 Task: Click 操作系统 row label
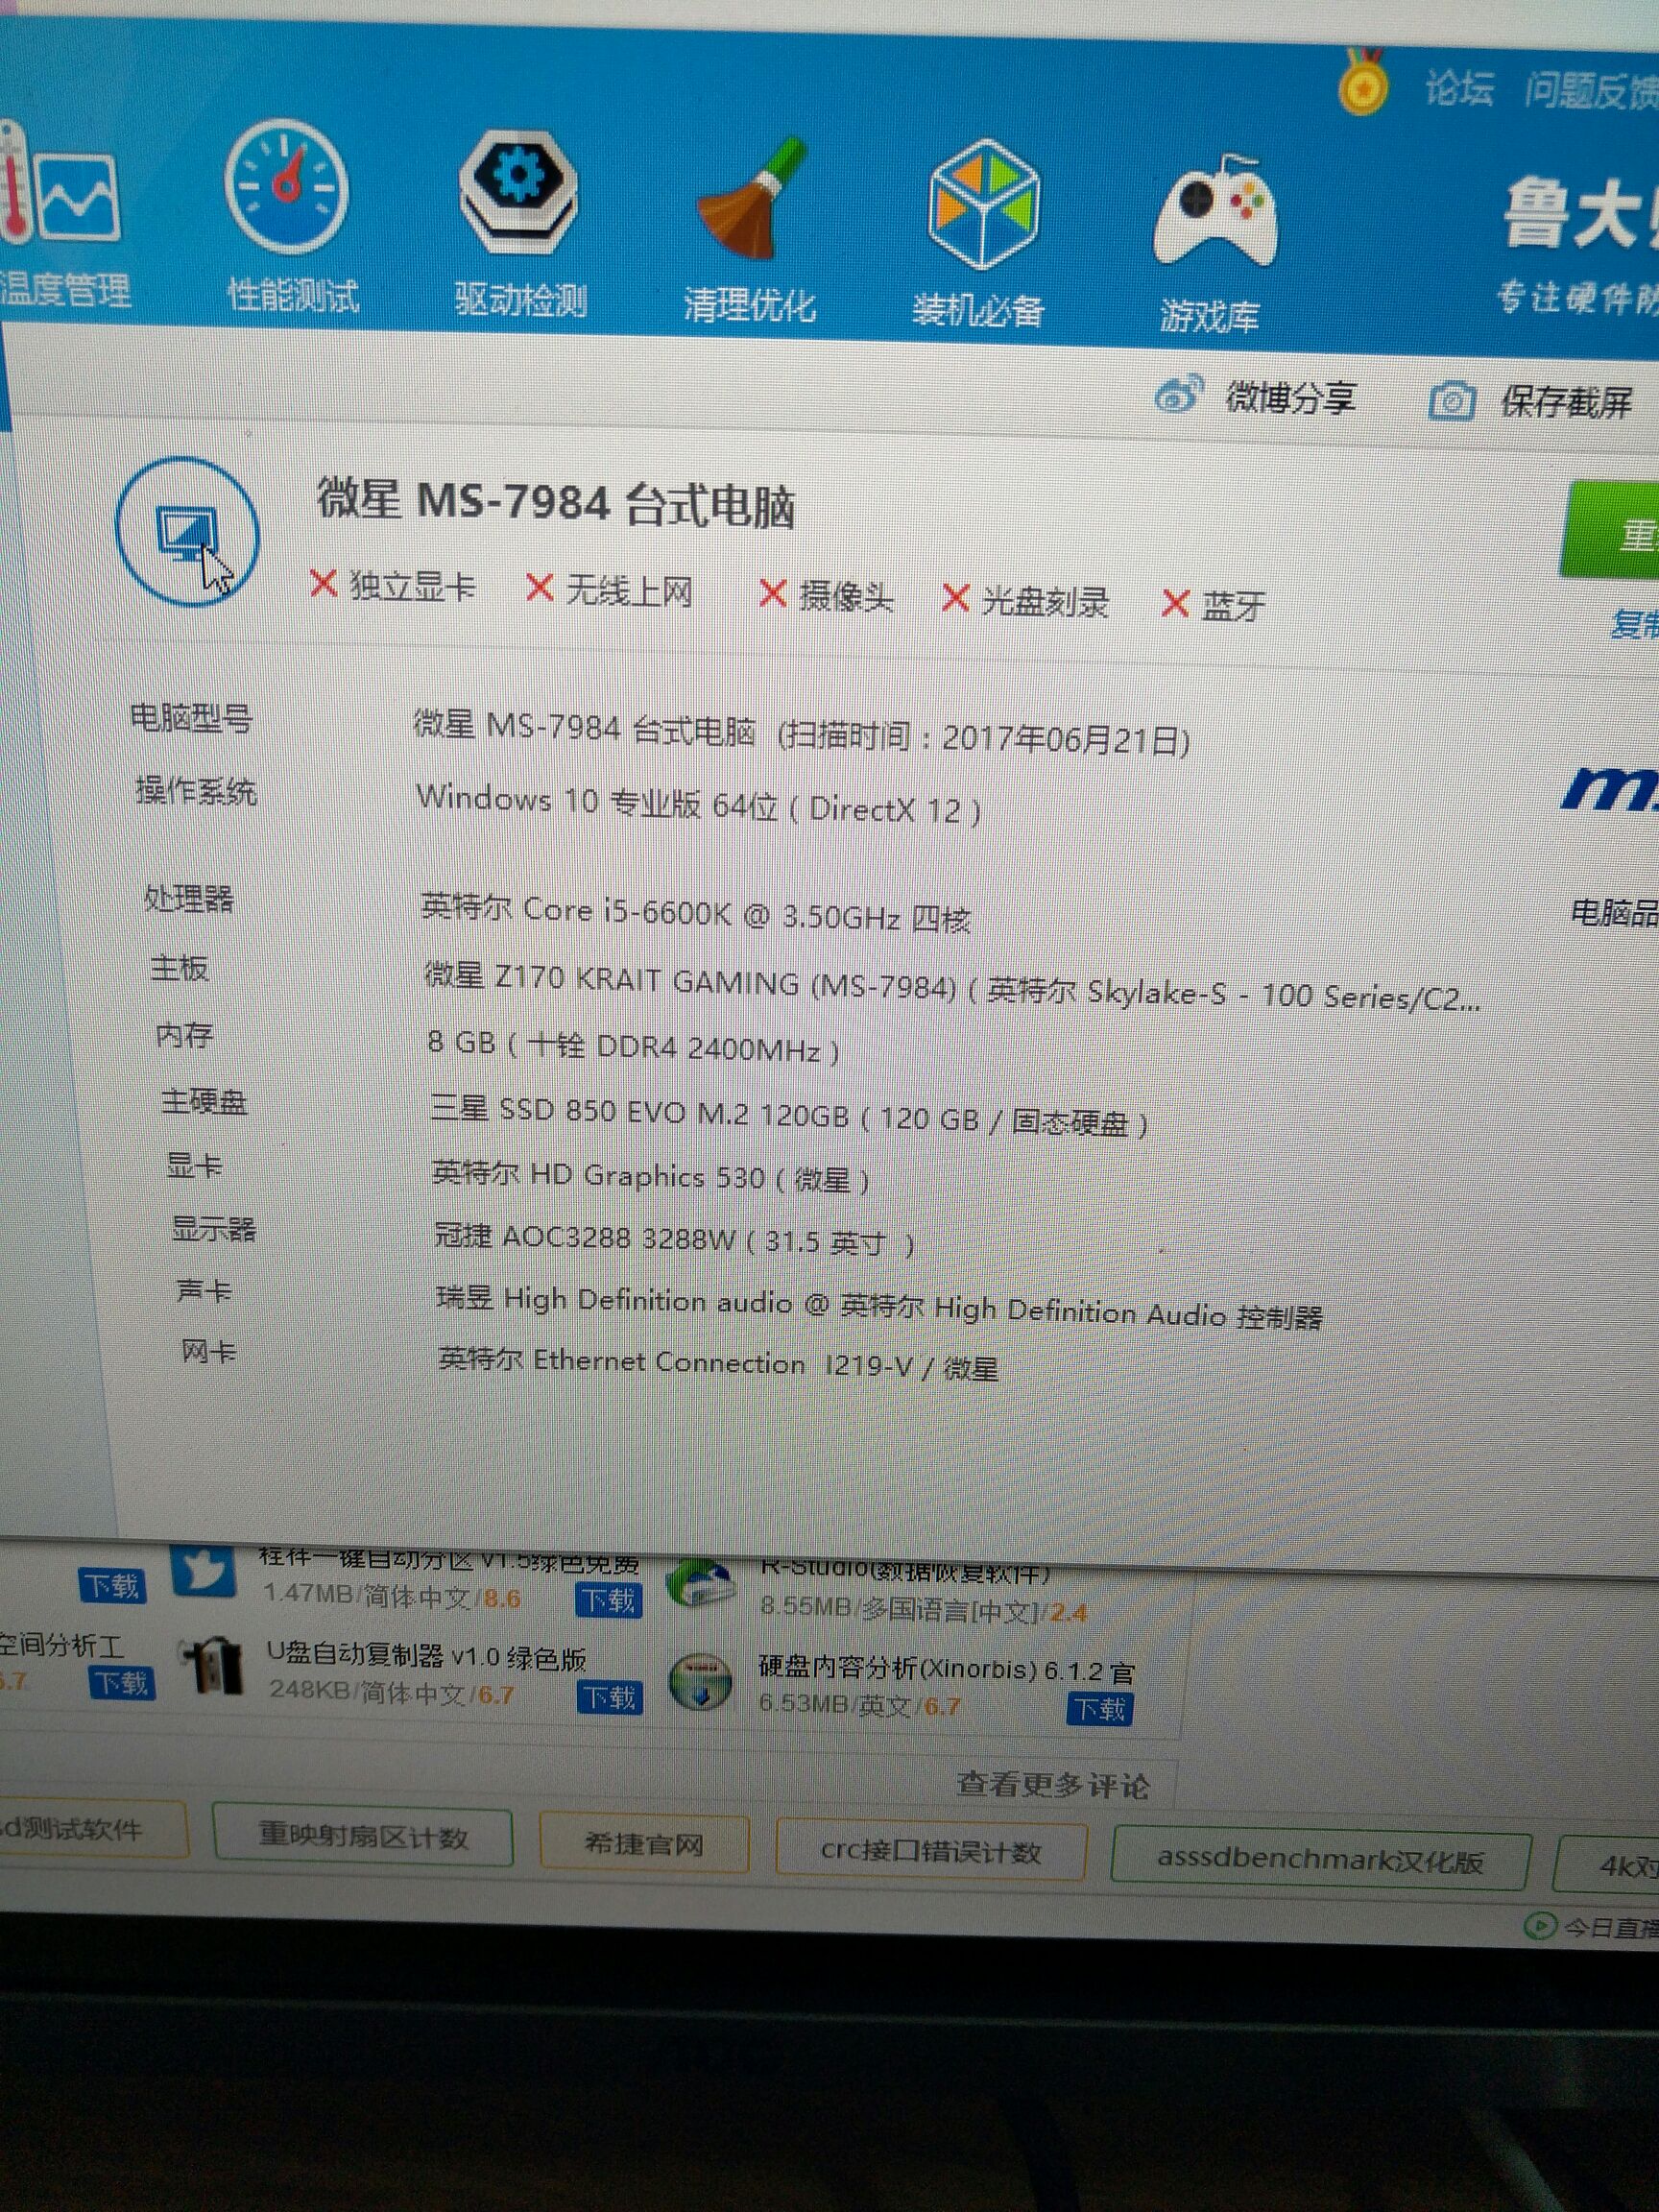tap(197, 791)
